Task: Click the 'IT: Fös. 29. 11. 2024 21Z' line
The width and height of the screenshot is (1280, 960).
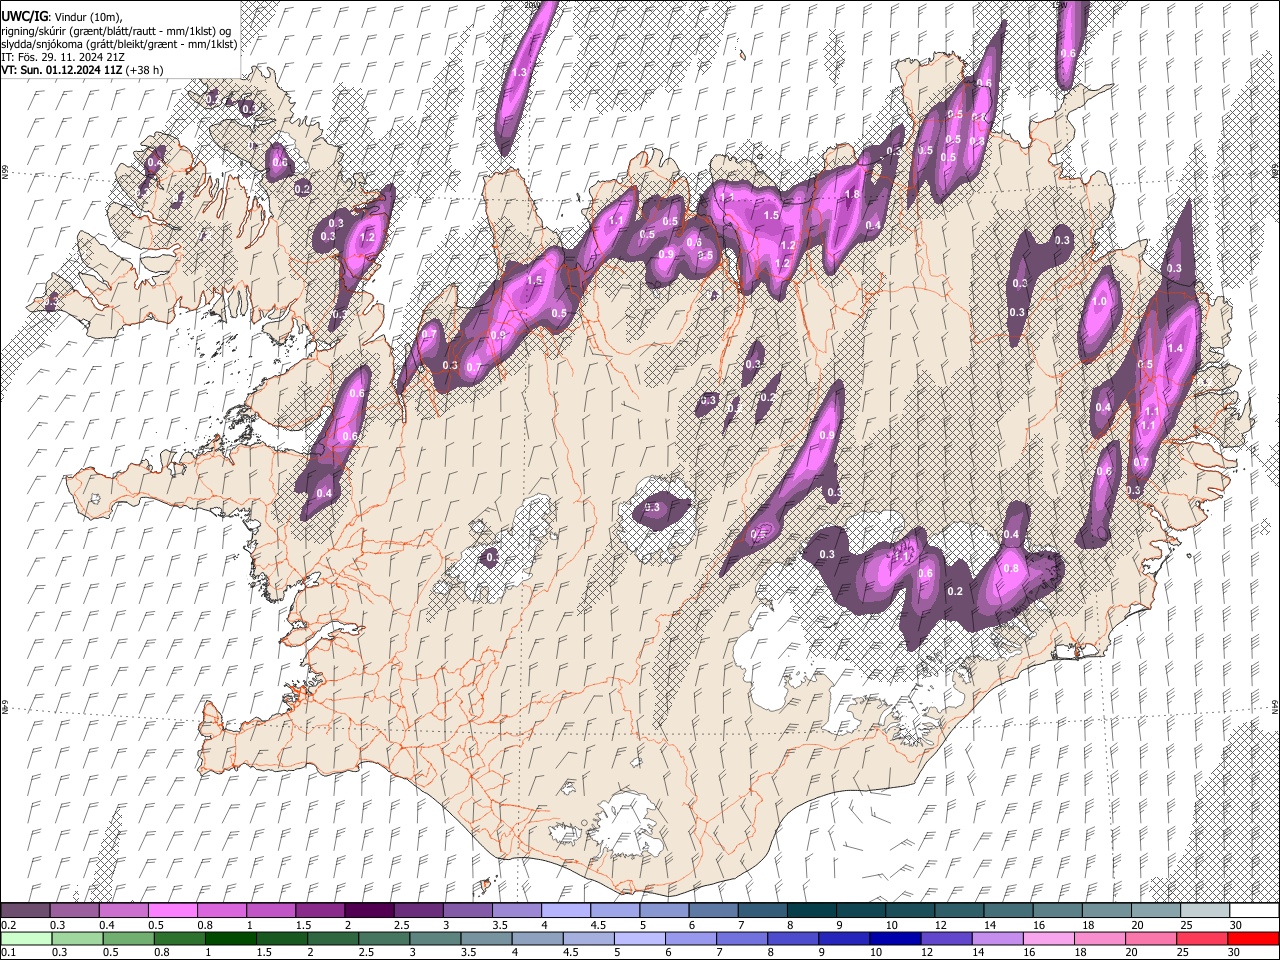Action: [63, 57]
